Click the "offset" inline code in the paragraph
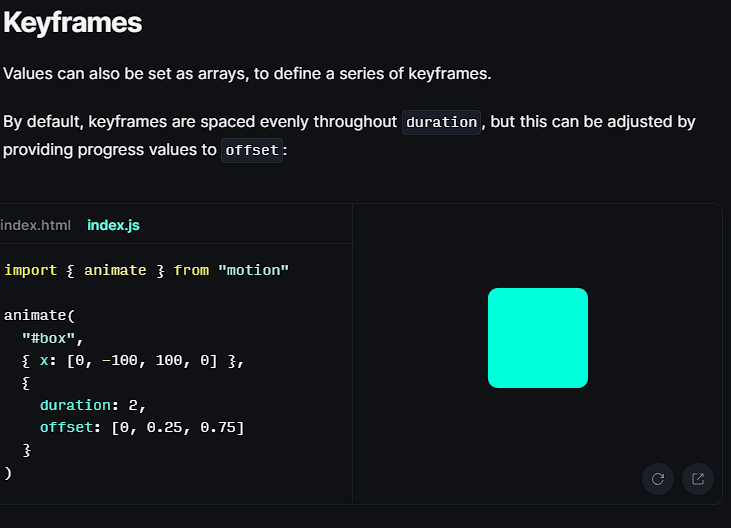Image resolution: width=731 pixels, height=528 pixels. tap(252, 150)
